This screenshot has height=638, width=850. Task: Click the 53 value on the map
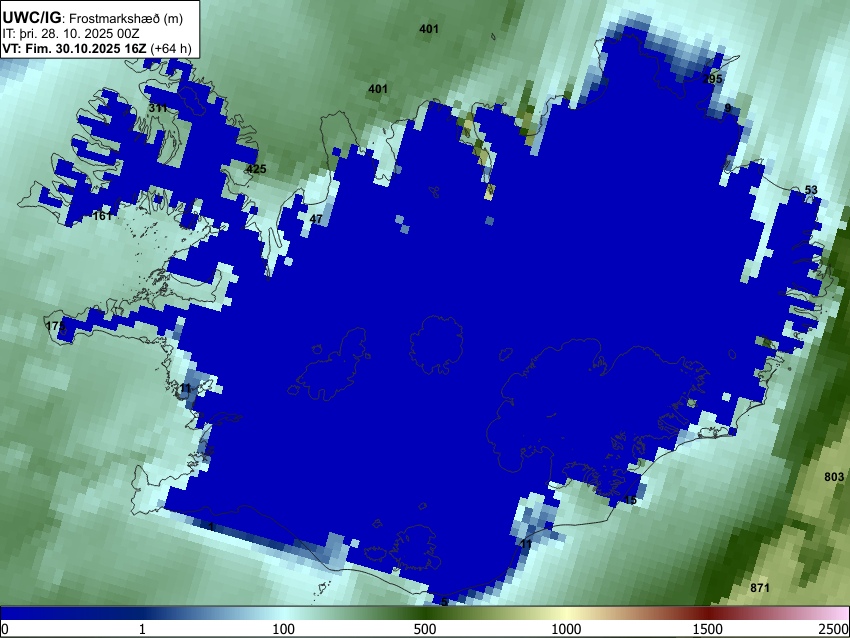[x=811, y=190]
